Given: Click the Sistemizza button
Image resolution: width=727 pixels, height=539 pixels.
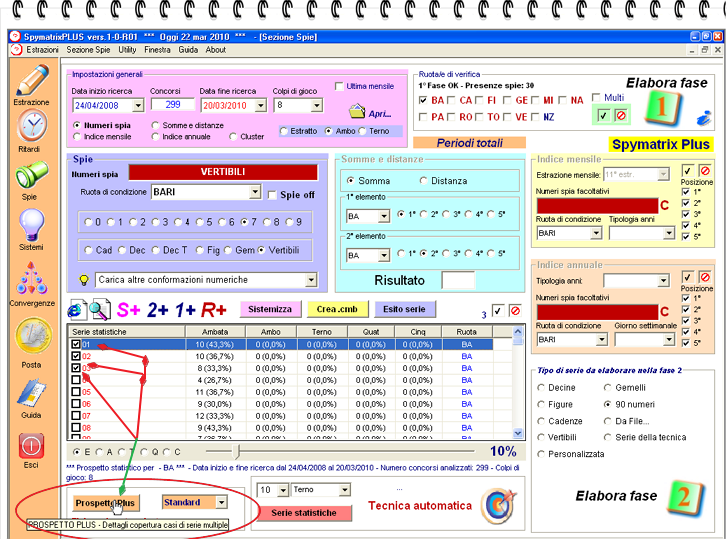Looking at the screenshot, I should click(270, 309).
